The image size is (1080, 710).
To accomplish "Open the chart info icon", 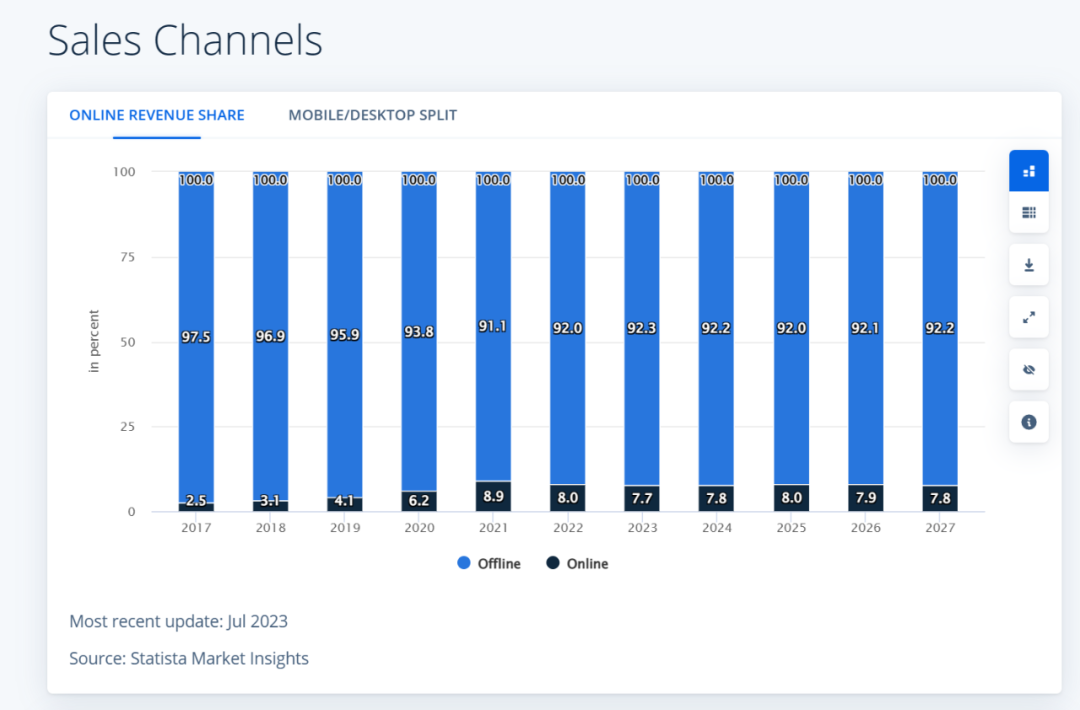I will (1028, 422).
